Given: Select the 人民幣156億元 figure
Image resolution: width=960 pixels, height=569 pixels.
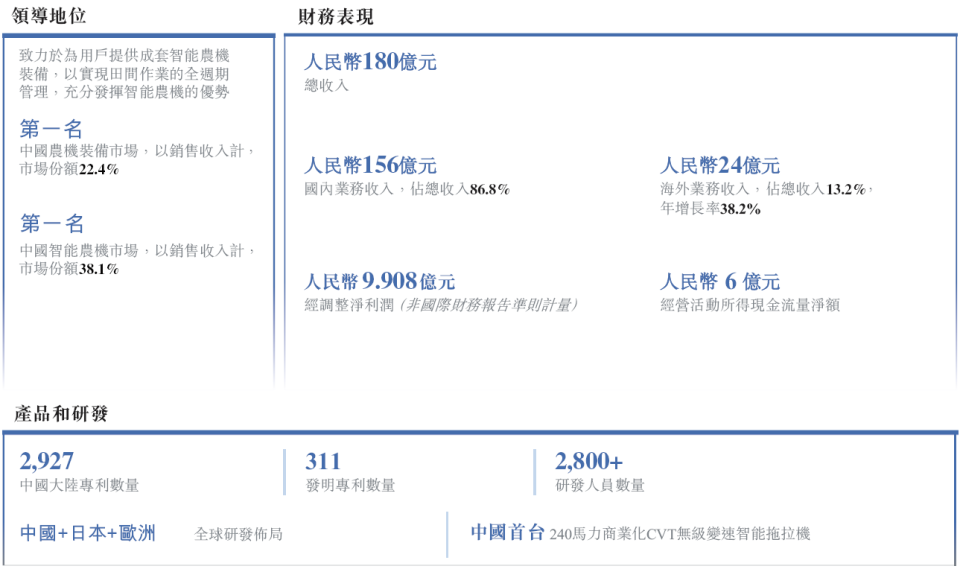Looking at the screenshot, I should [x=370, y=165].
